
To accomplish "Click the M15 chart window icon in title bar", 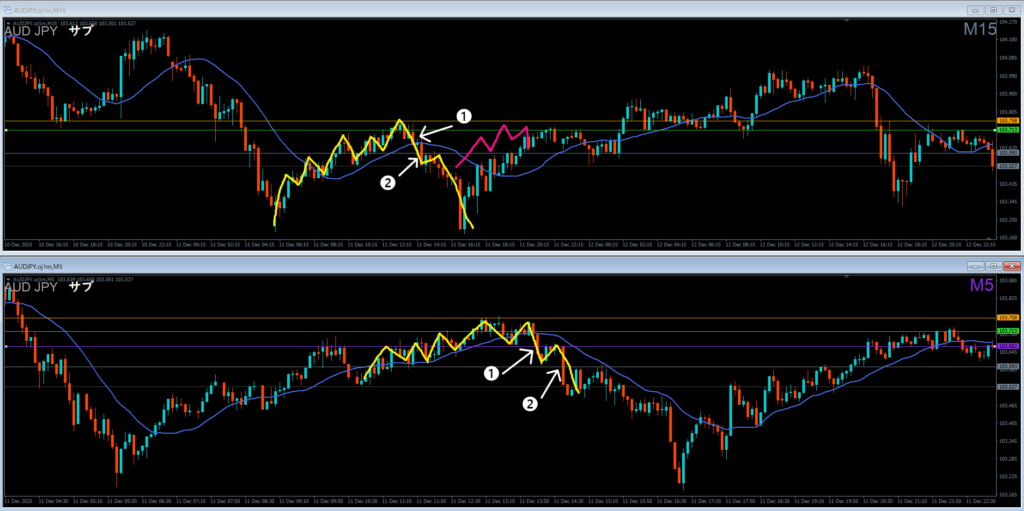I will coord(7,10).
